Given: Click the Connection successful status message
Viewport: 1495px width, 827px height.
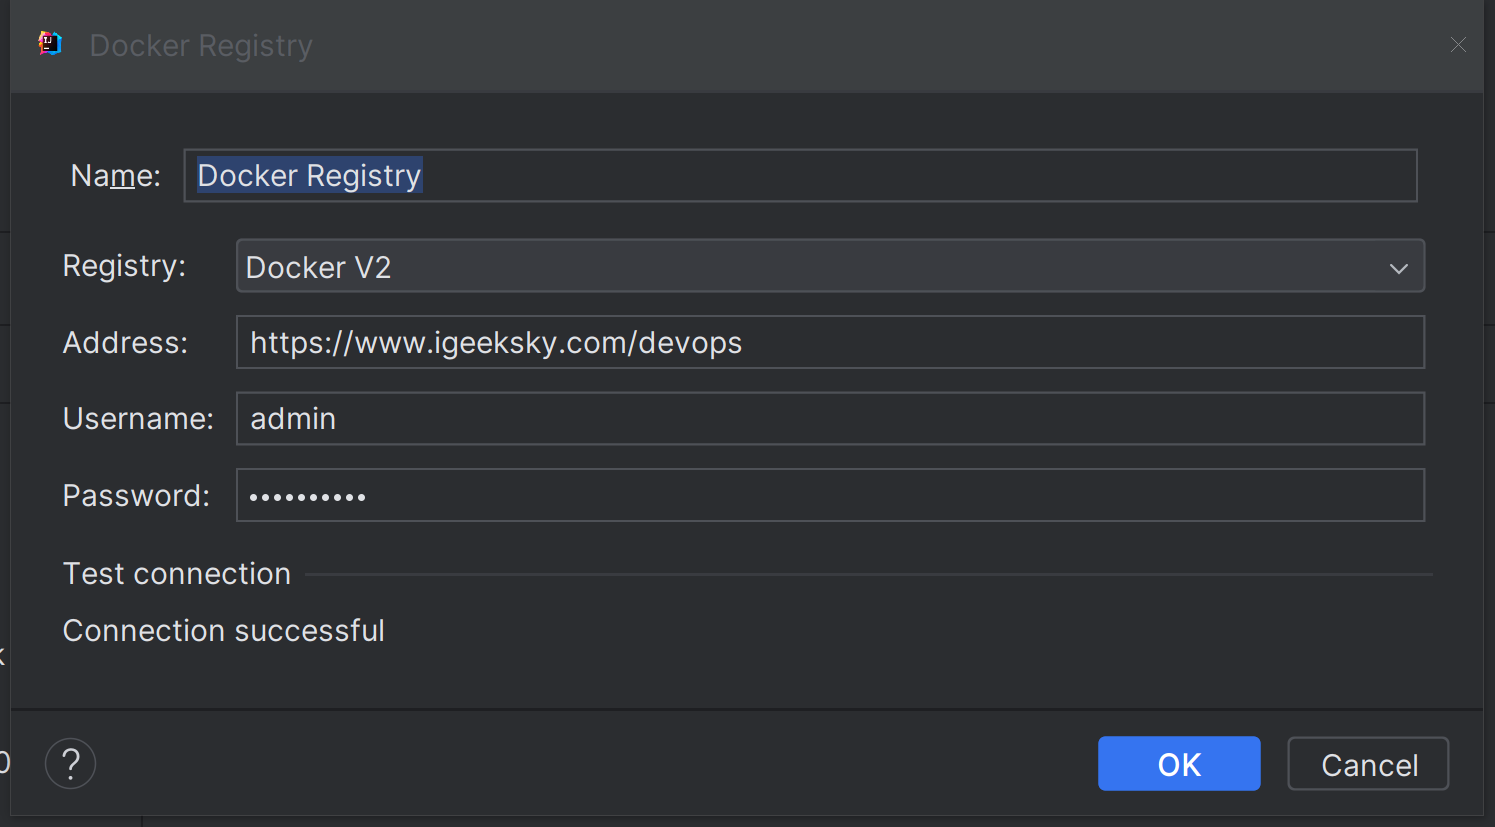Looking at the screenshot, I should pyautogui.click(x=224, y=631).
